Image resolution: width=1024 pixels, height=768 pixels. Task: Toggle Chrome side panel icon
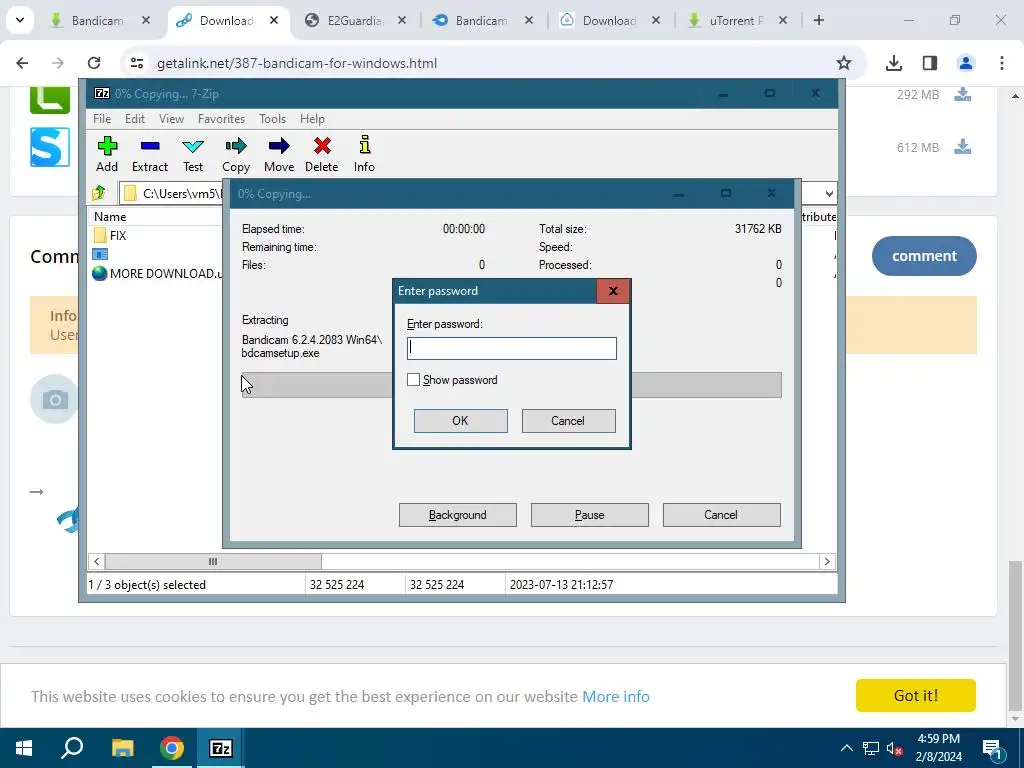(929, 63)
